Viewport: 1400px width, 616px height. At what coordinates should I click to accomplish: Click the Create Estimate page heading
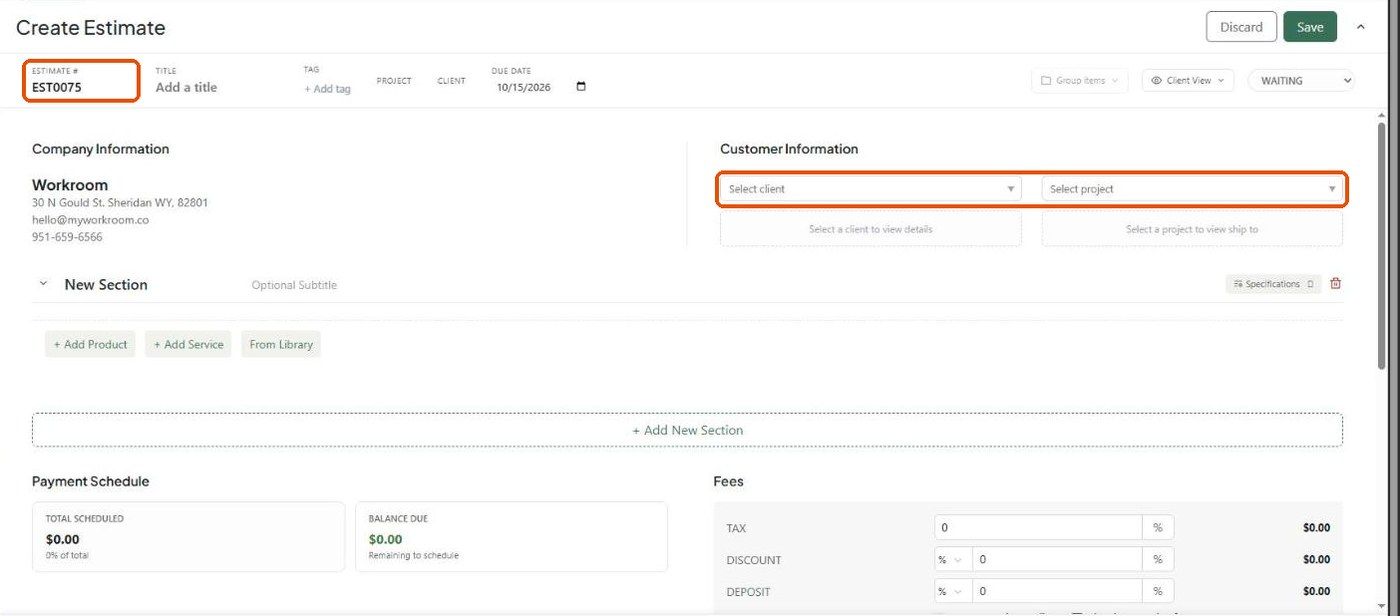click(91, 28)
